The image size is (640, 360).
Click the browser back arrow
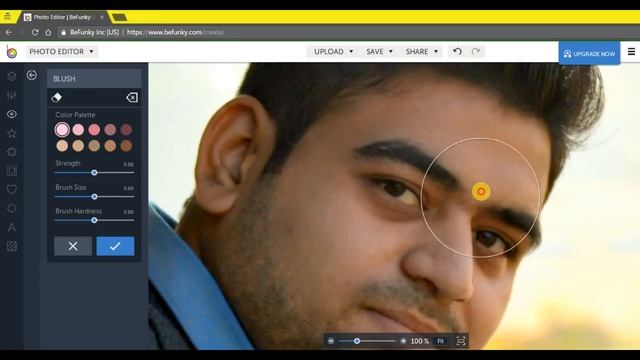pyautogui.click(x=9, y=32)
